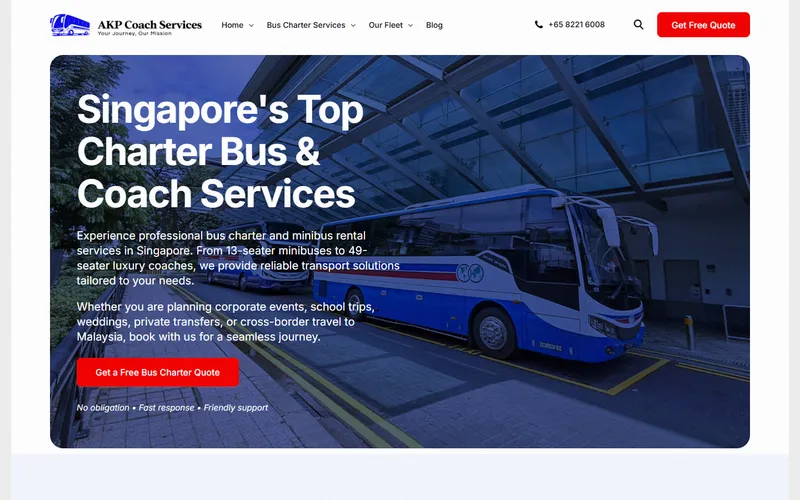Click the Singapore's Top Charter Bus heading
The width and height of the screenshot is (800, 500).
[220, 152]
